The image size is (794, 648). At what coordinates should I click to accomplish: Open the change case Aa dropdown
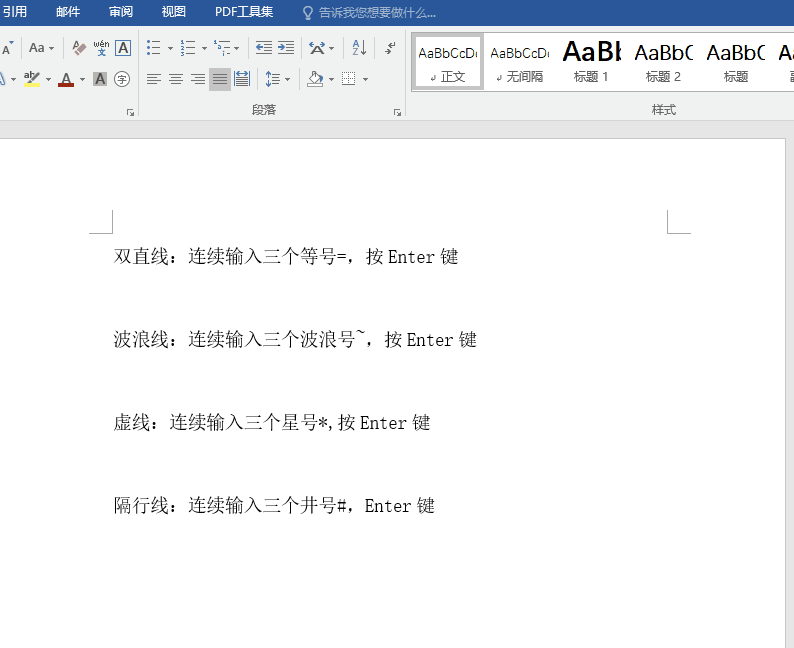[41, 48]
